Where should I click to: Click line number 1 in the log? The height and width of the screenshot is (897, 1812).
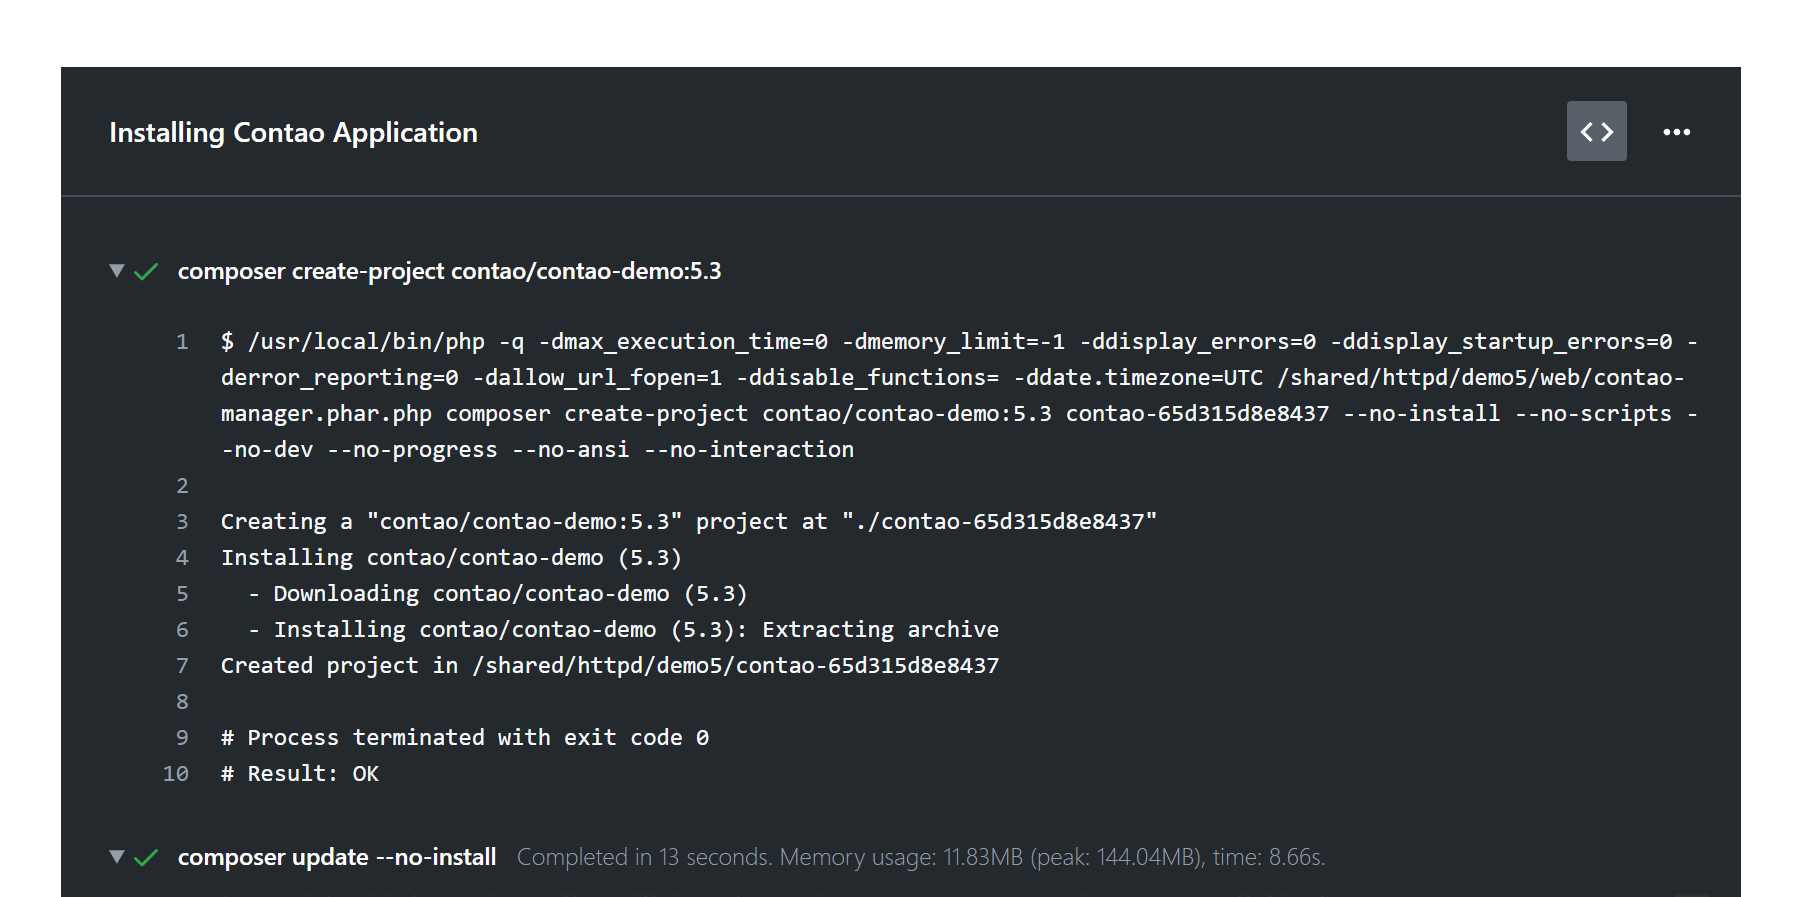coord(182,341)
